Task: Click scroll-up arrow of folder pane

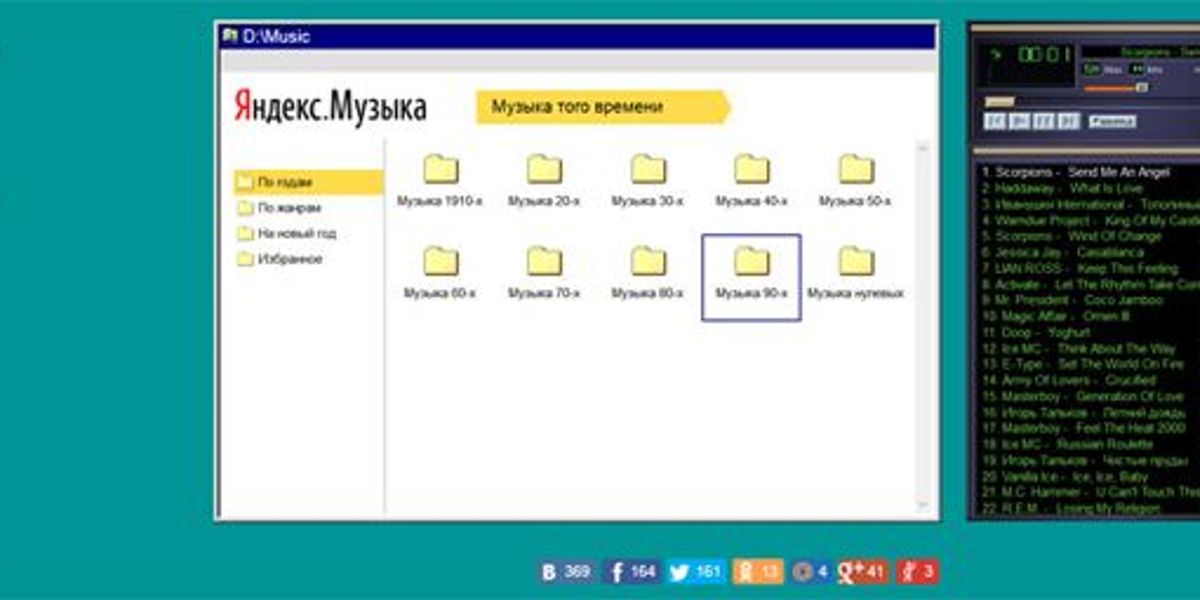Action: tap(922, 149)
